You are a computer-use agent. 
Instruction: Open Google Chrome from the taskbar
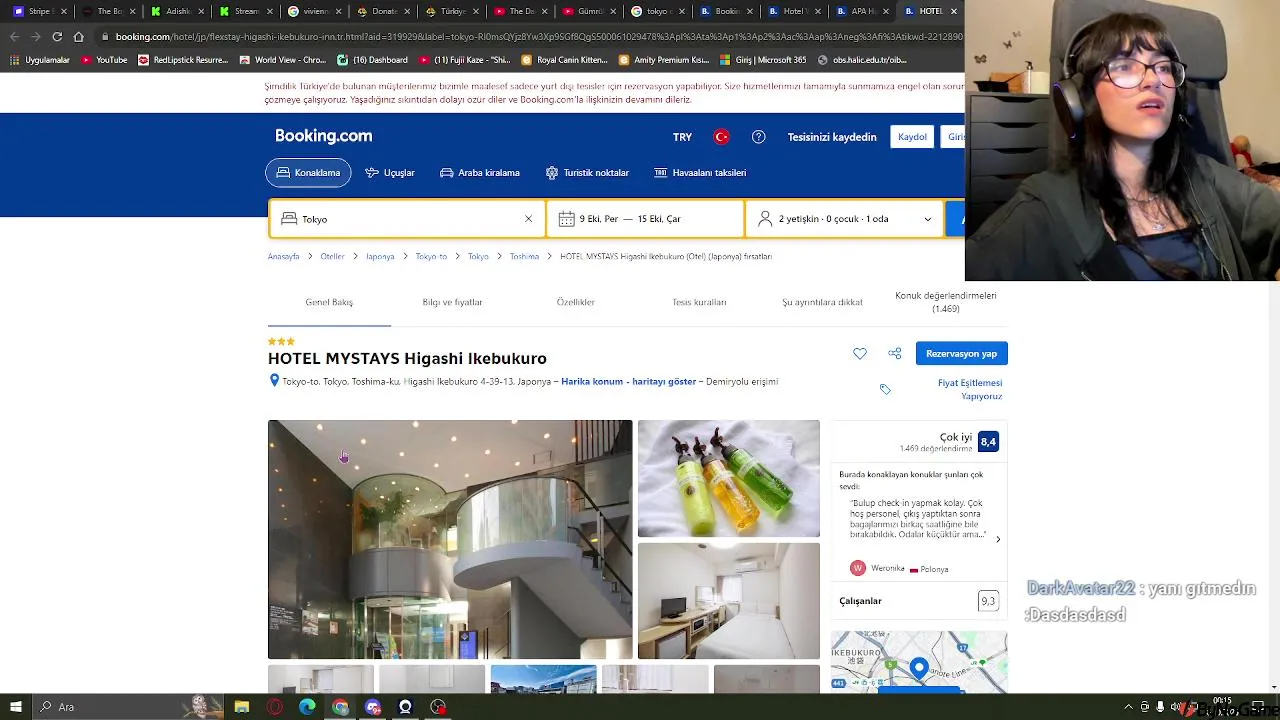pos(340,707)
